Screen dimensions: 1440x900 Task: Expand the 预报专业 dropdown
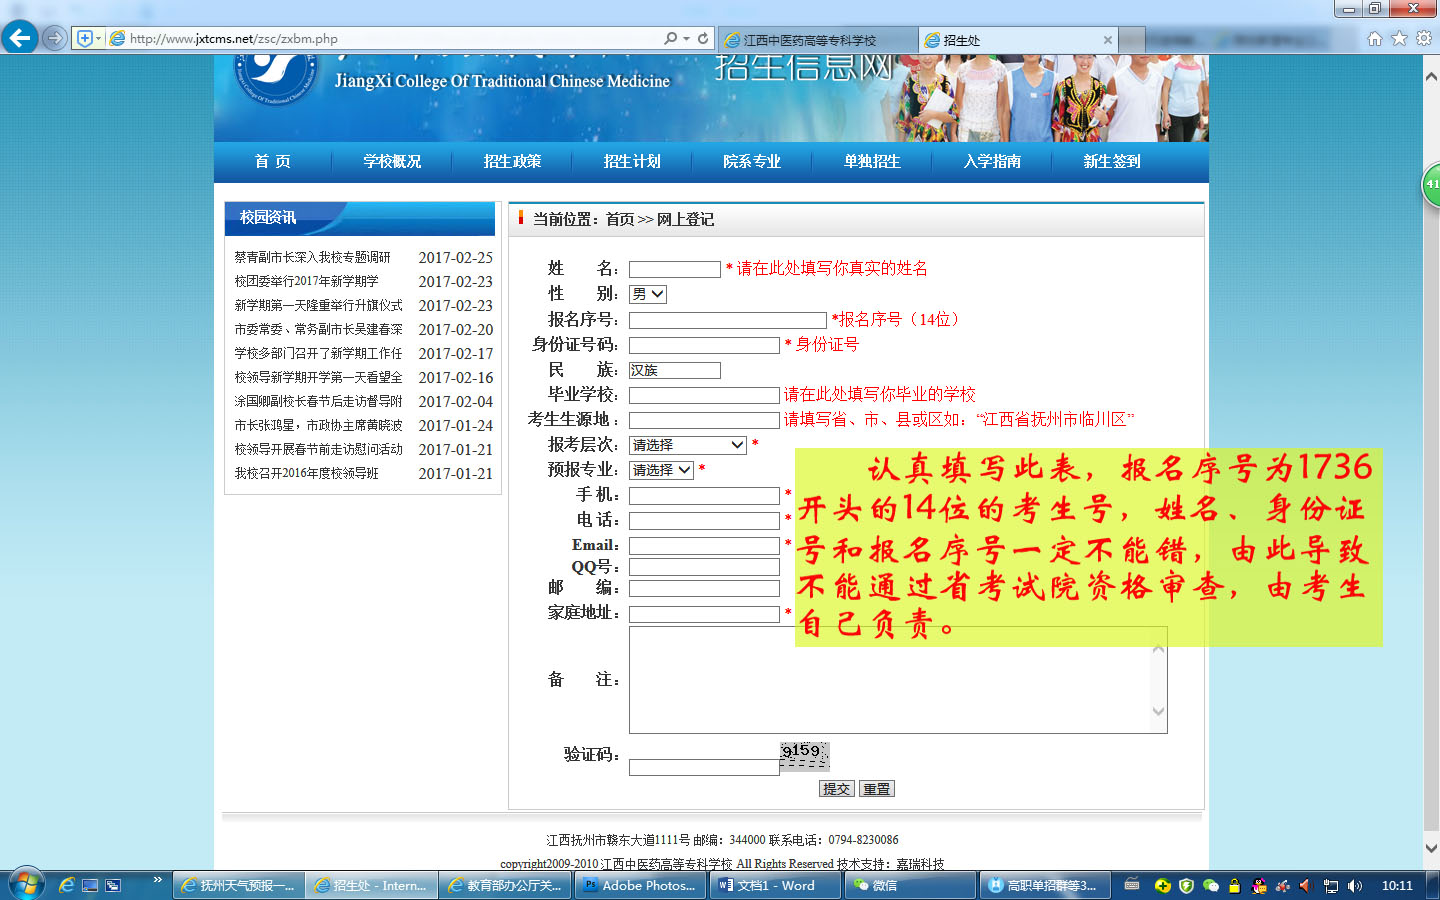(661, 470)
